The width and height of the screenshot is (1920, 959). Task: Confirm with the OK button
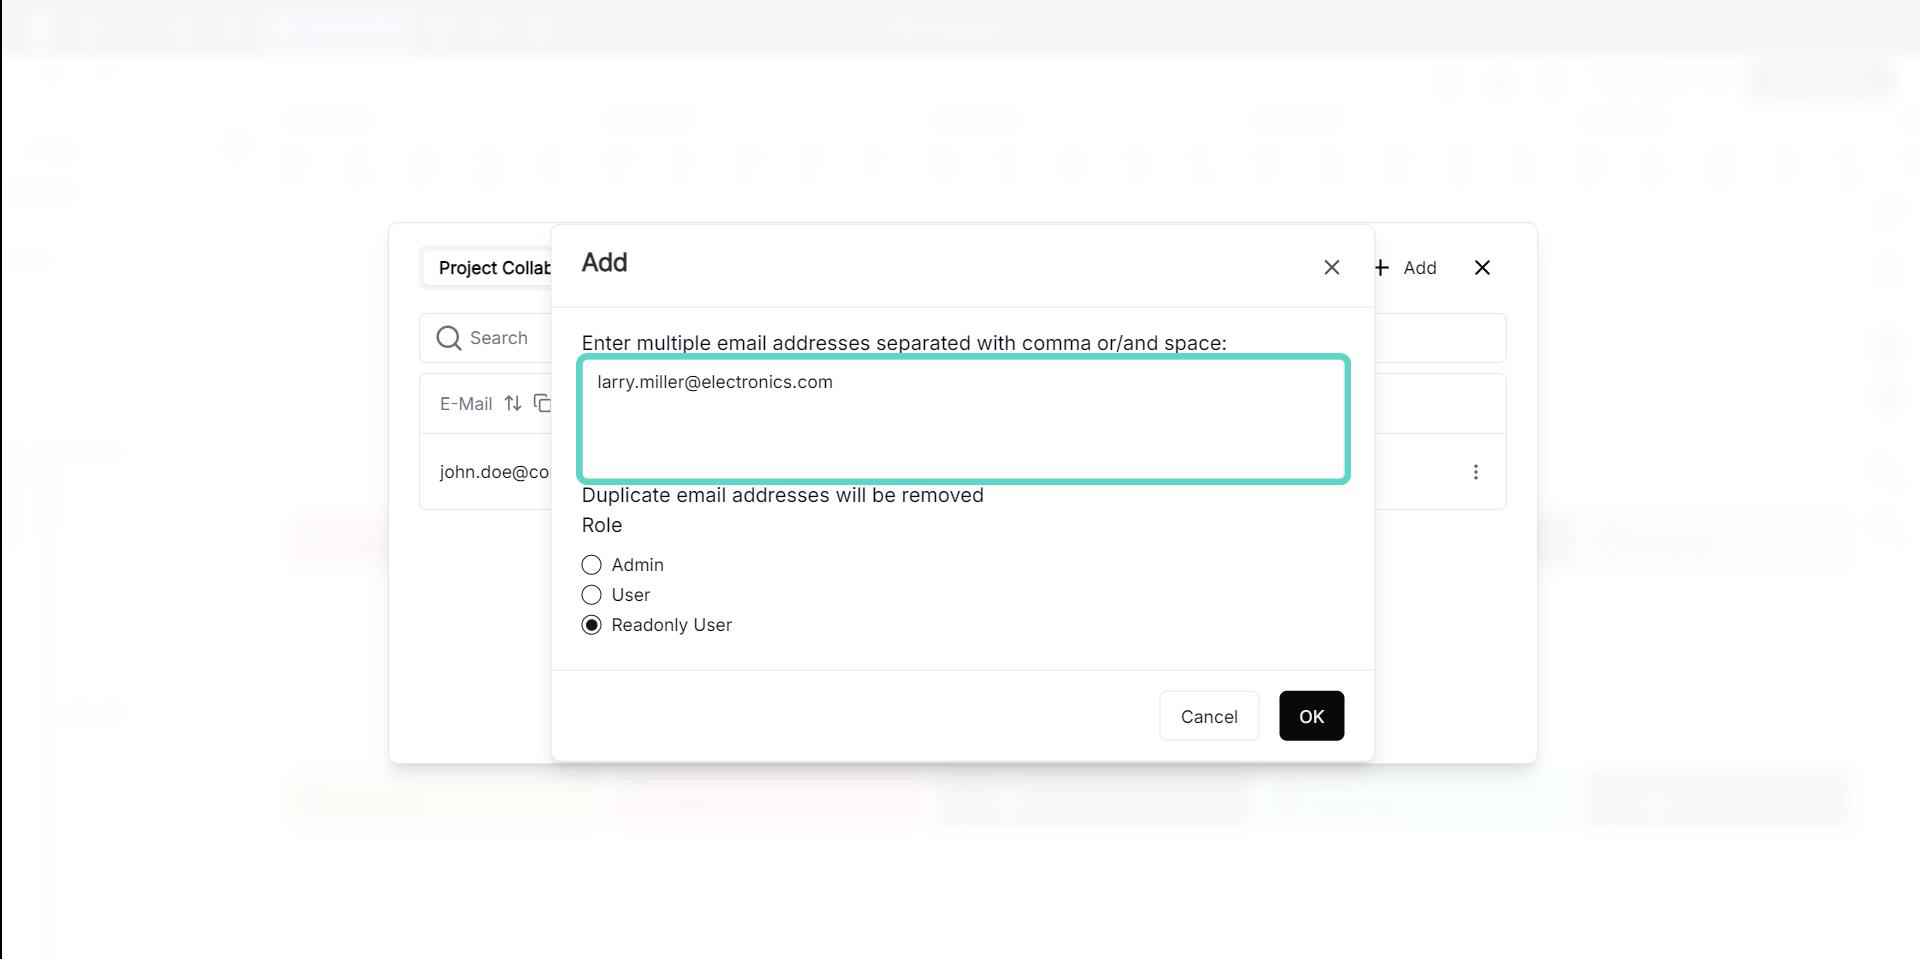click(x=1311, y=716)
